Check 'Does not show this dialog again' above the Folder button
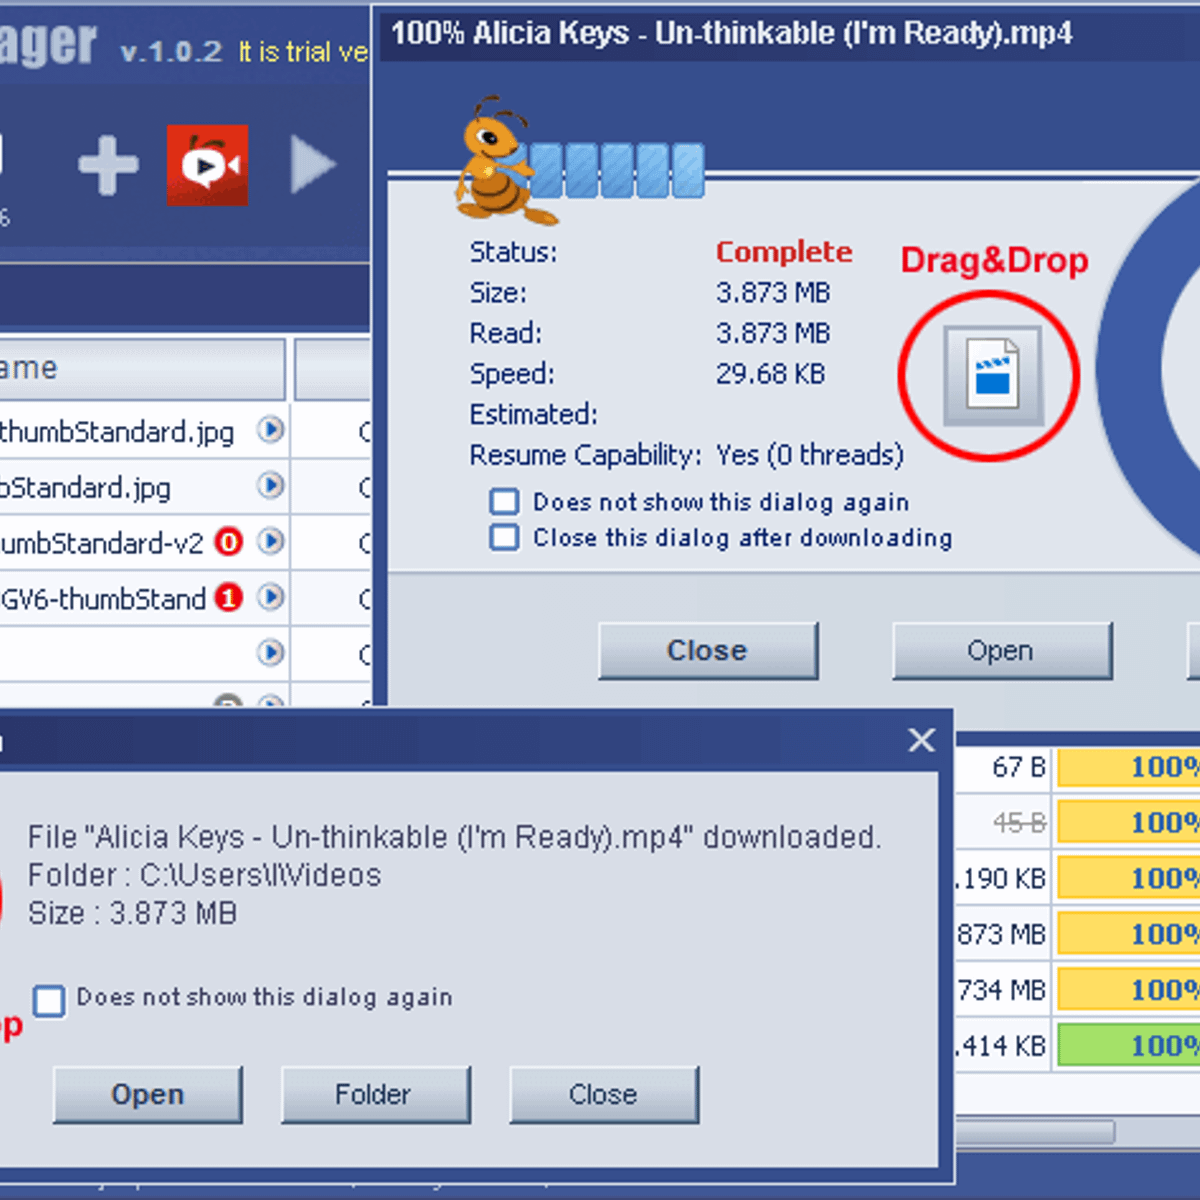The width and height of the screenshot is (1200, 1200). coord(49,1000)
